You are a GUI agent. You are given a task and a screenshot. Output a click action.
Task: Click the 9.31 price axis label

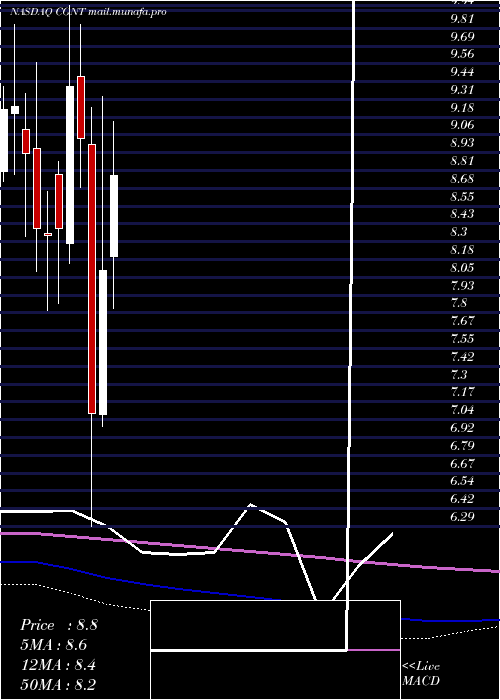tap(462, 90)
